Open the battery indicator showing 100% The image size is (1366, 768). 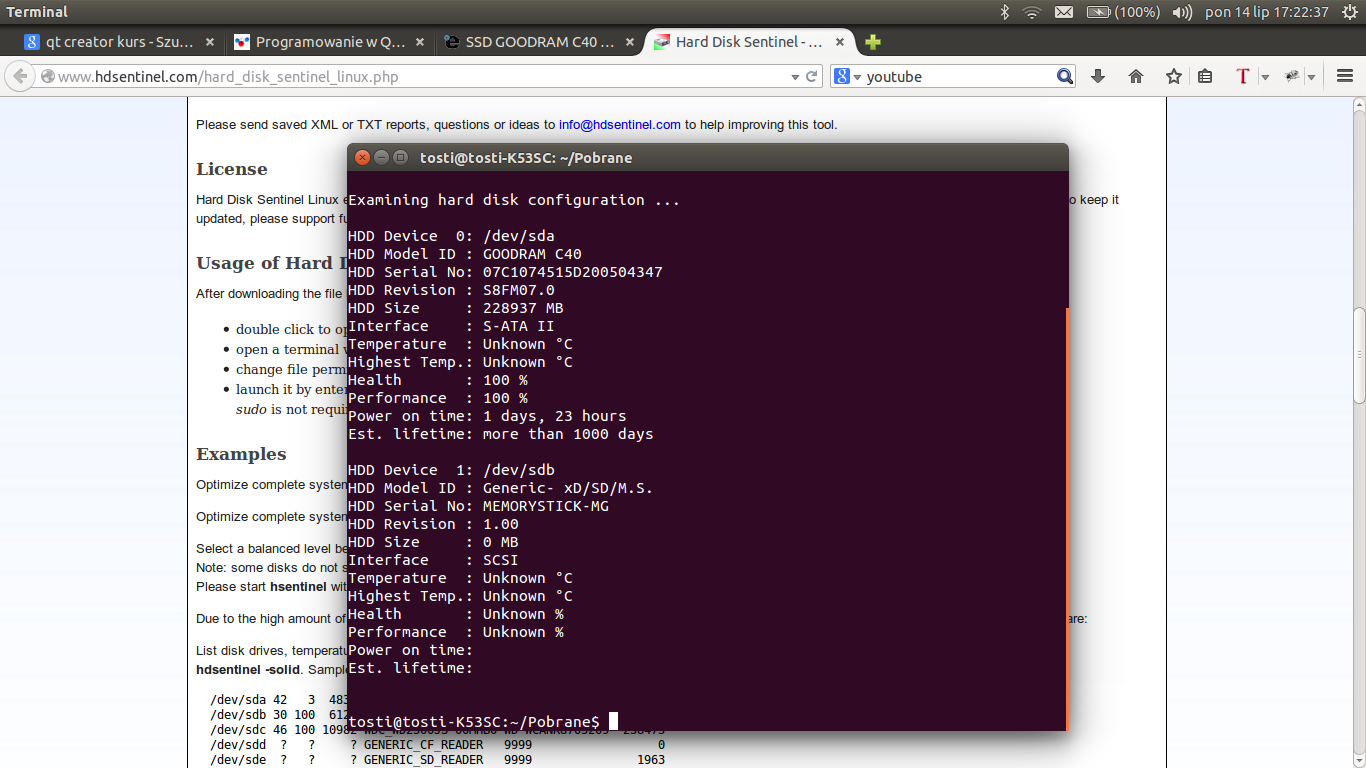1123,12
